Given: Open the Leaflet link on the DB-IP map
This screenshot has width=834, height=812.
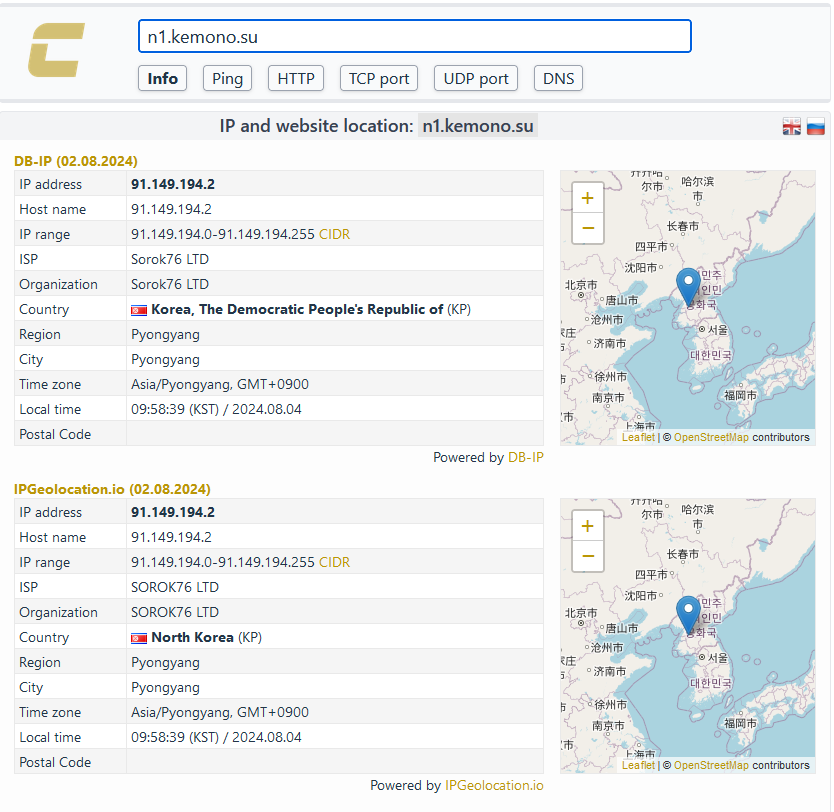Looking at the screenshot, I should (638, 437).
